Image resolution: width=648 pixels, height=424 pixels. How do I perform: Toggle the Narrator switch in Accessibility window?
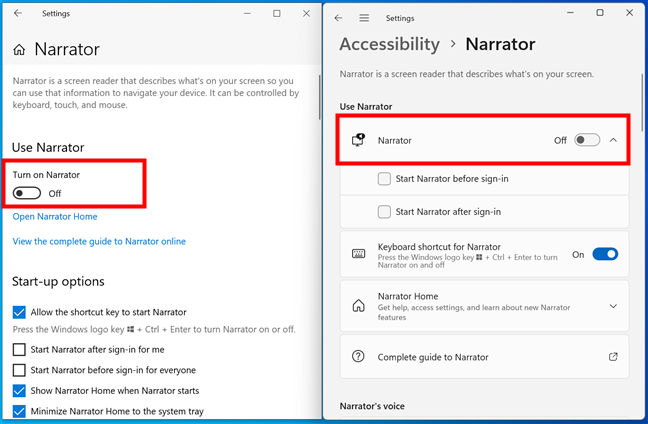587,140
